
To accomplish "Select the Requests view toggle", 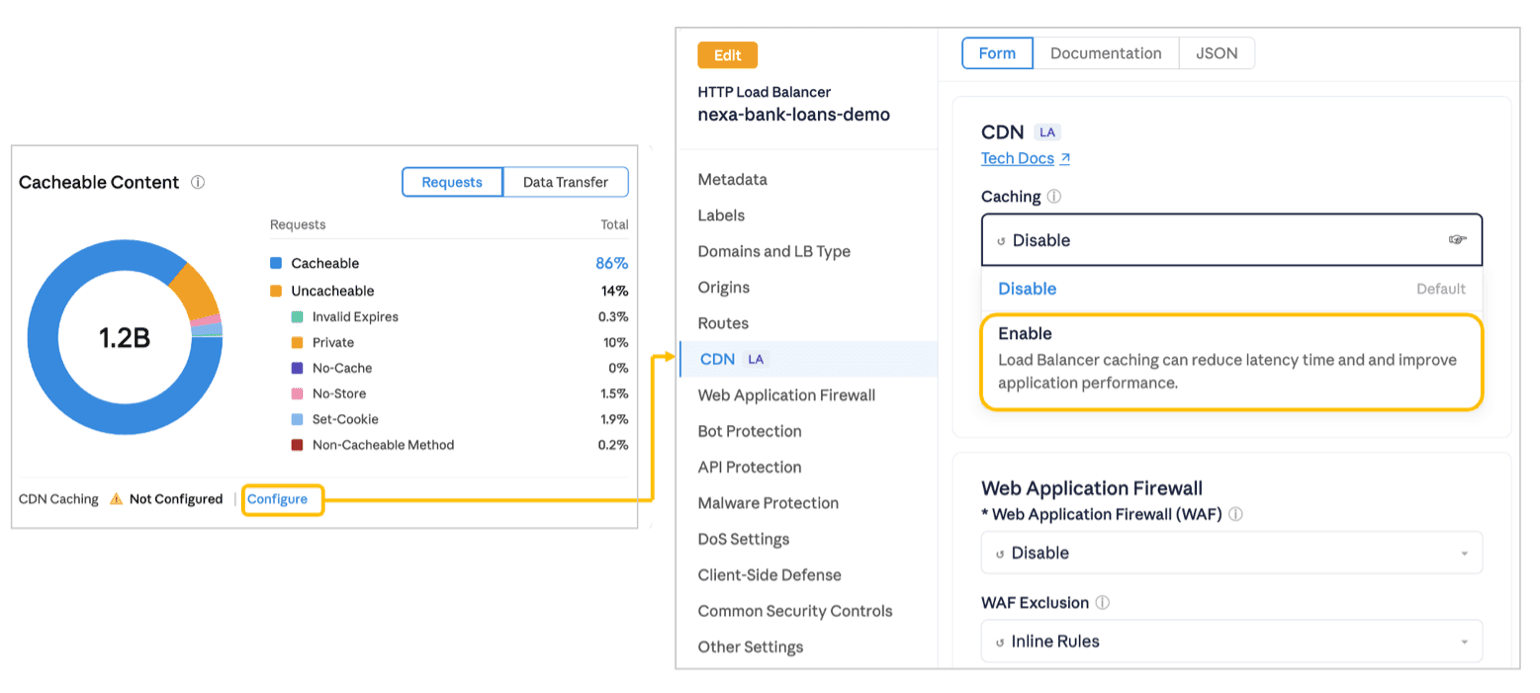I will tap(452, 182).
